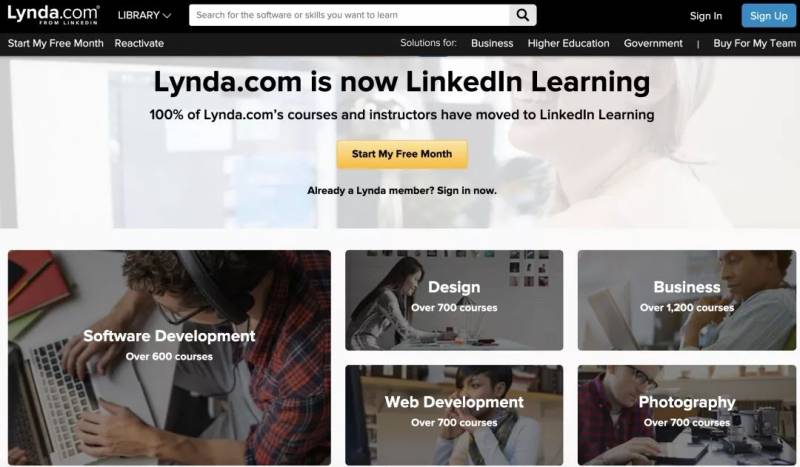Click the magnifying glass search icon
Viewport: 800px width, 467px height.
(522, 15)
